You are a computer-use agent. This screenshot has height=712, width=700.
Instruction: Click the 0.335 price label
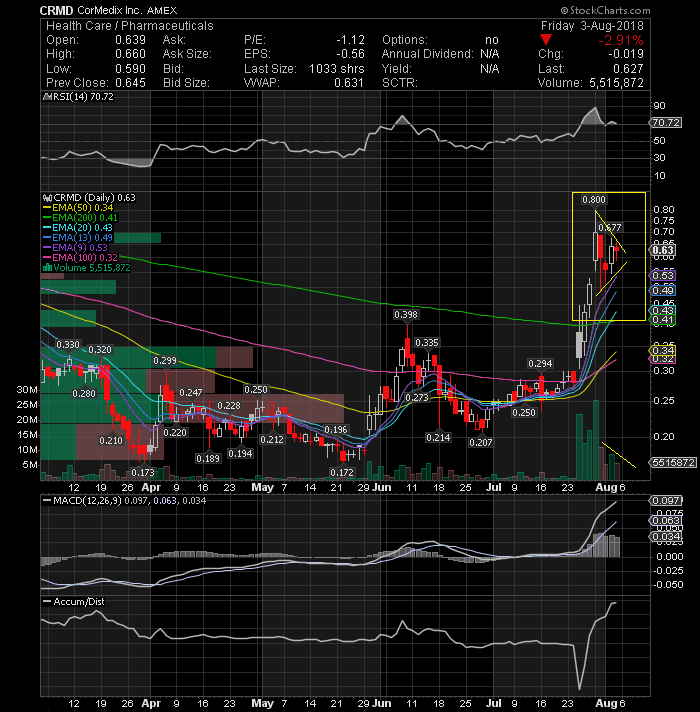coord(427,343)
